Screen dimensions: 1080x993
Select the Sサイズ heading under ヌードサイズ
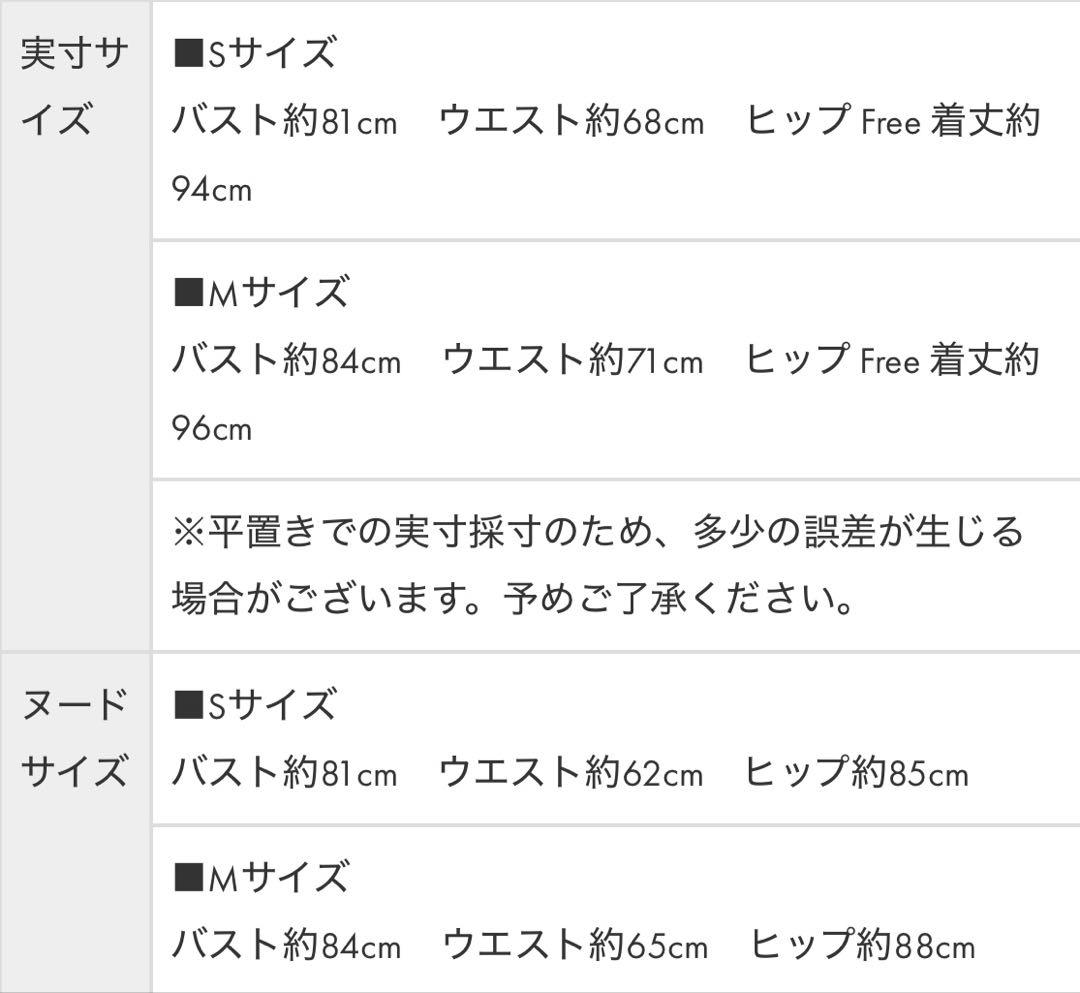[255, 705]
